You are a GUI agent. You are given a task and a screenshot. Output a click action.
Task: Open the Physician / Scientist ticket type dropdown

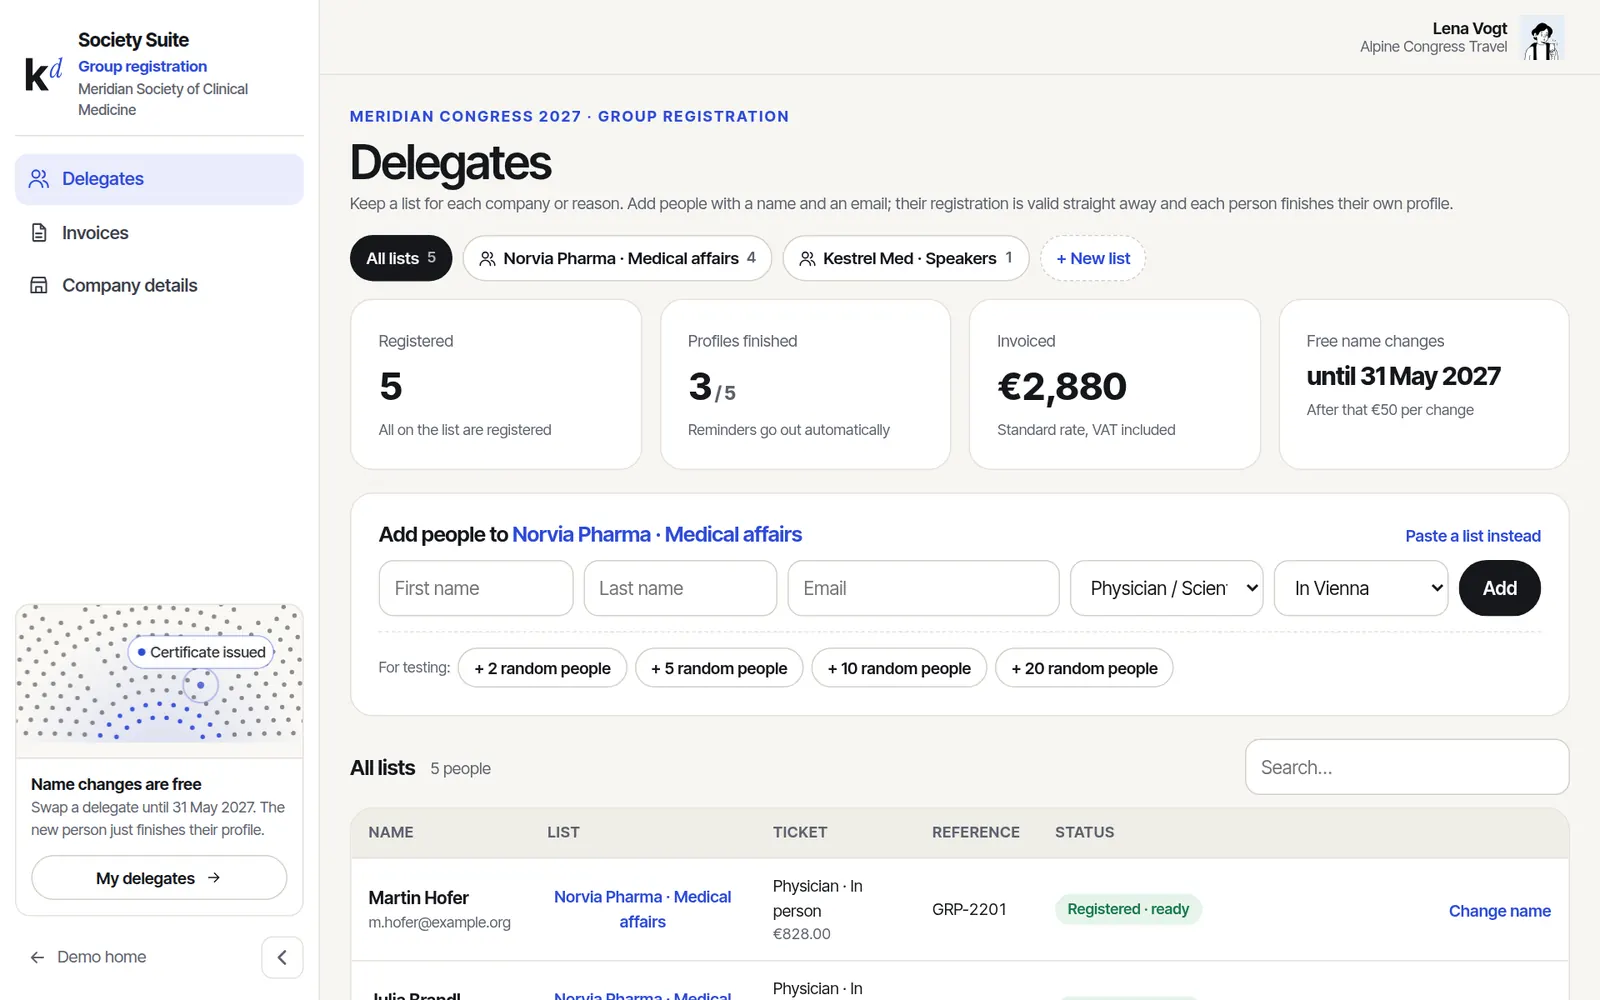(1166, 588)
